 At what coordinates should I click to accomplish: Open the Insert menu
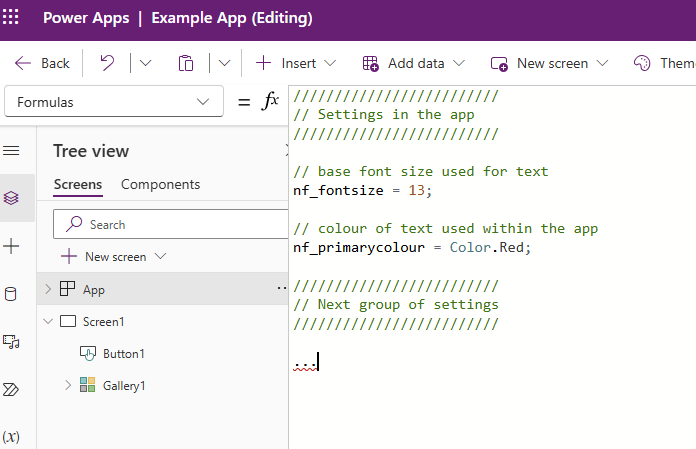(x=296, y=63)
